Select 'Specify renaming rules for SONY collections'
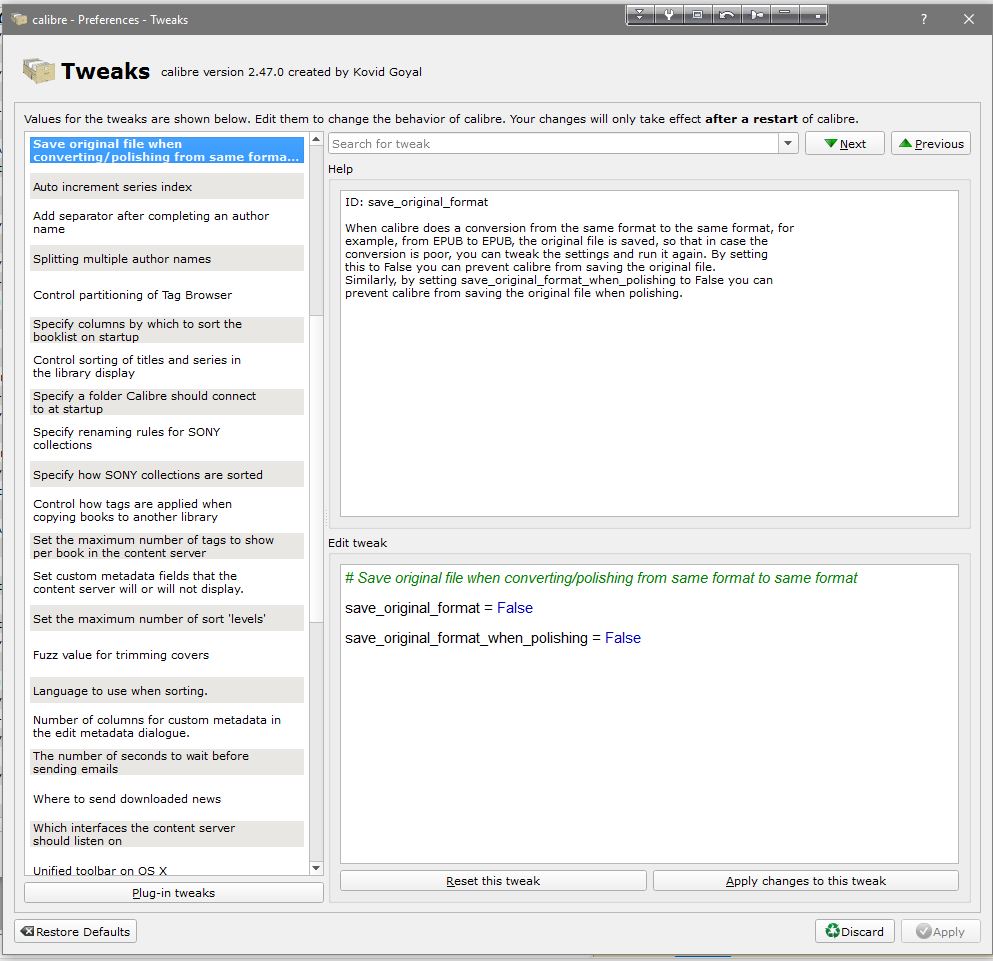The height and width of the screenshot is (961, 993). click(167, 438)
